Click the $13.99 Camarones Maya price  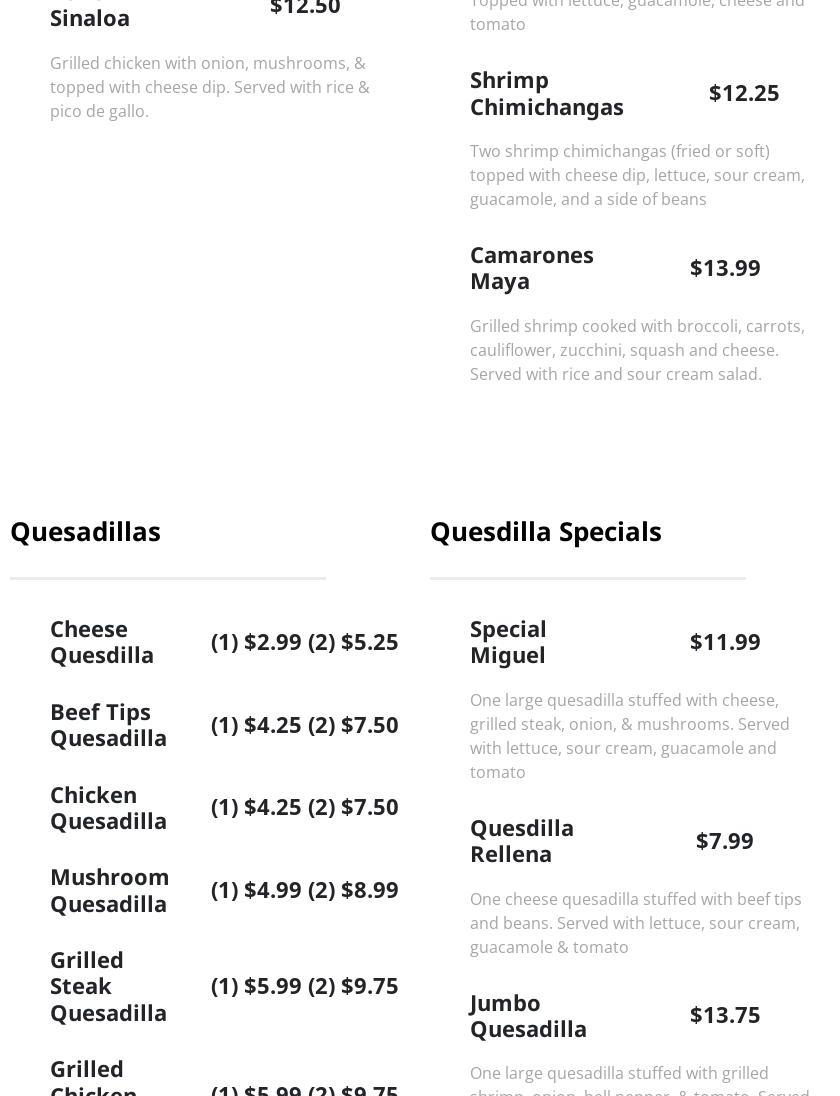[x=724, y=268]
